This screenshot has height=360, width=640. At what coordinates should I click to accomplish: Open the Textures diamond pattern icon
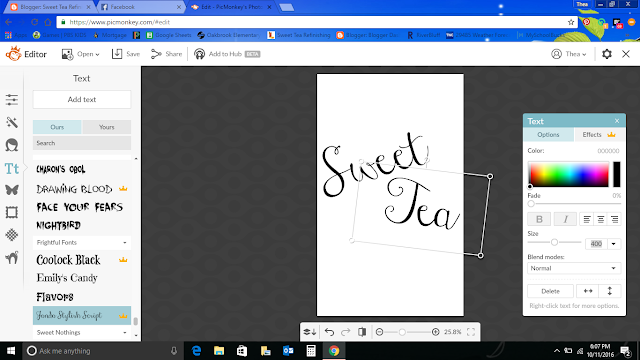[12, 235]
